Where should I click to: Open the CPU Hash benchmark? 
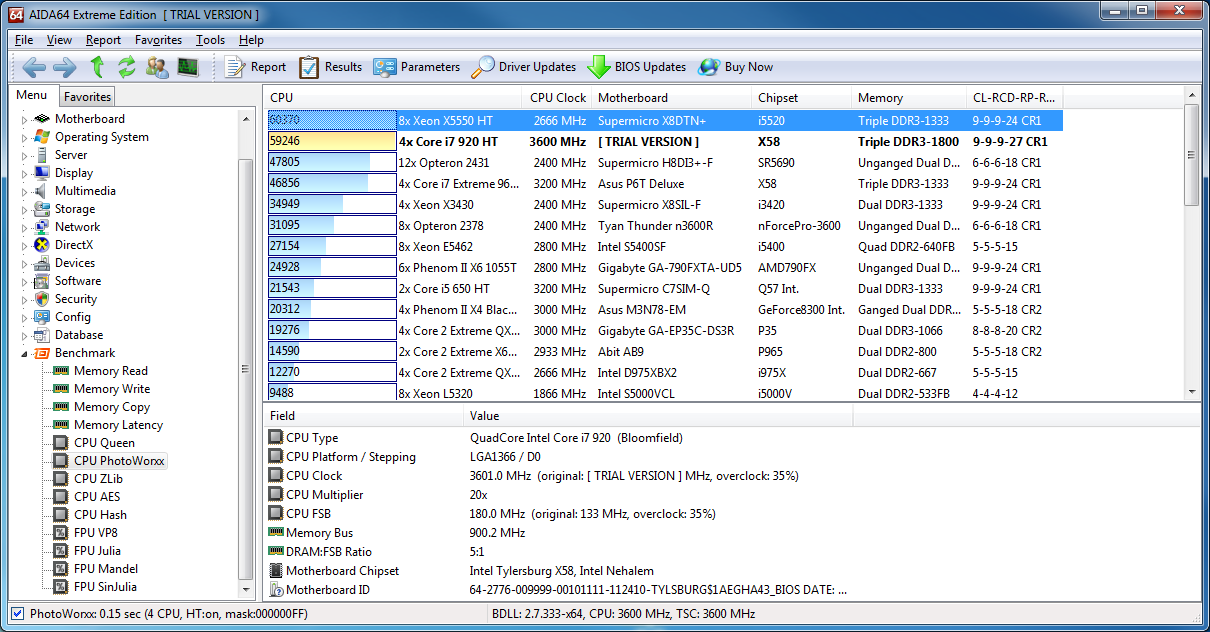(x=100, y=515)
